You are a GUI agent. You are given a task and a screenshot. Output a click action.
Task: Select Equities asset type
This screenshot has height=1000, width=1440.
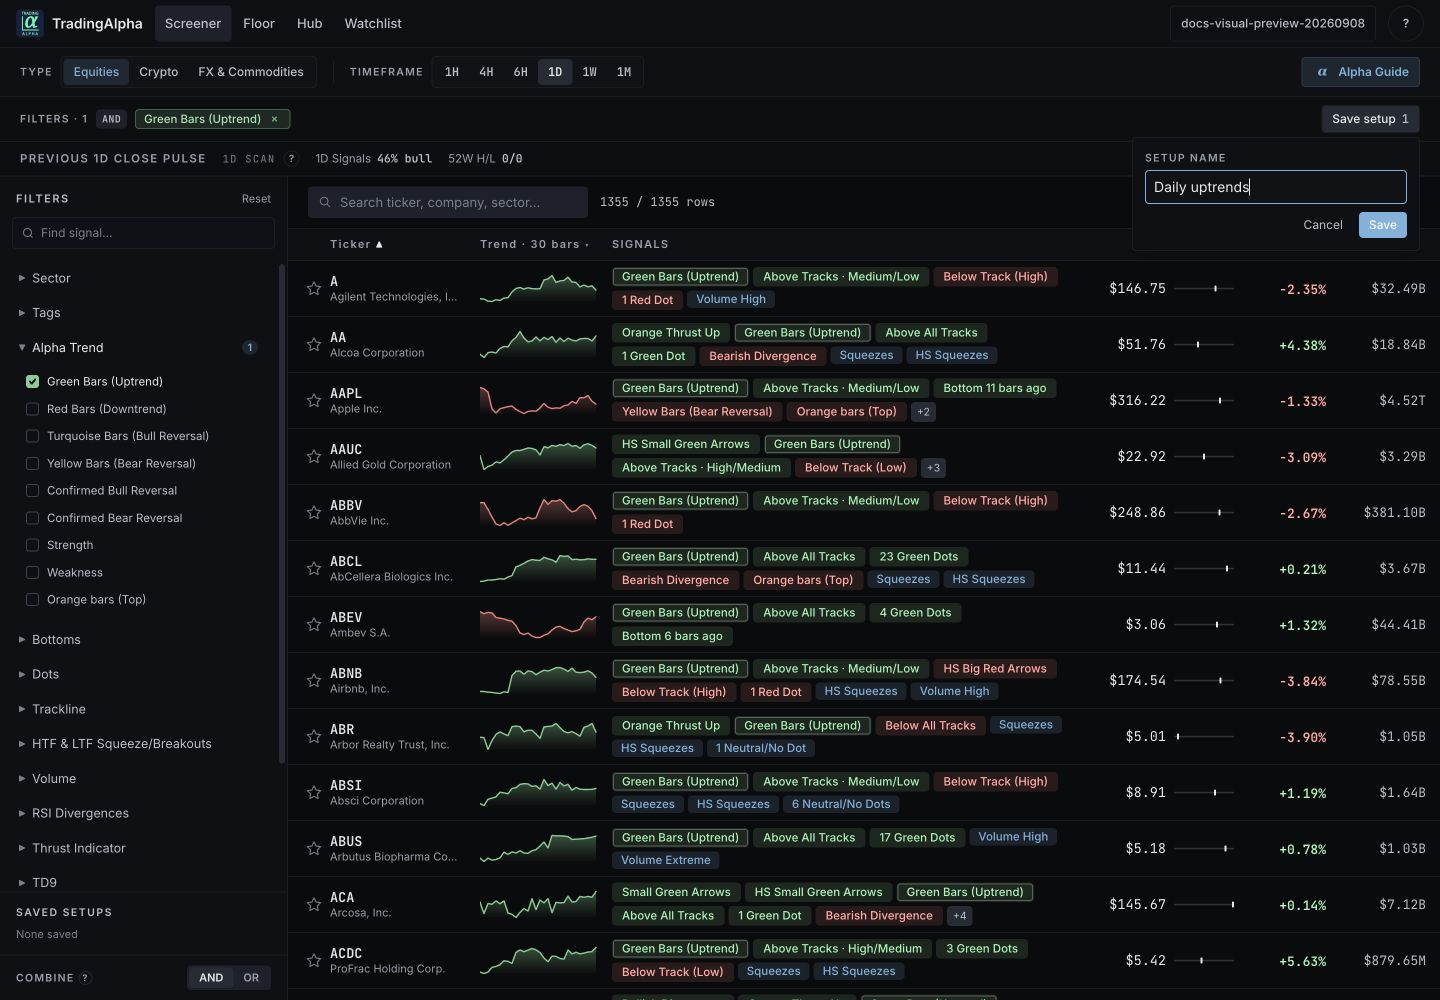coord(96,72)
